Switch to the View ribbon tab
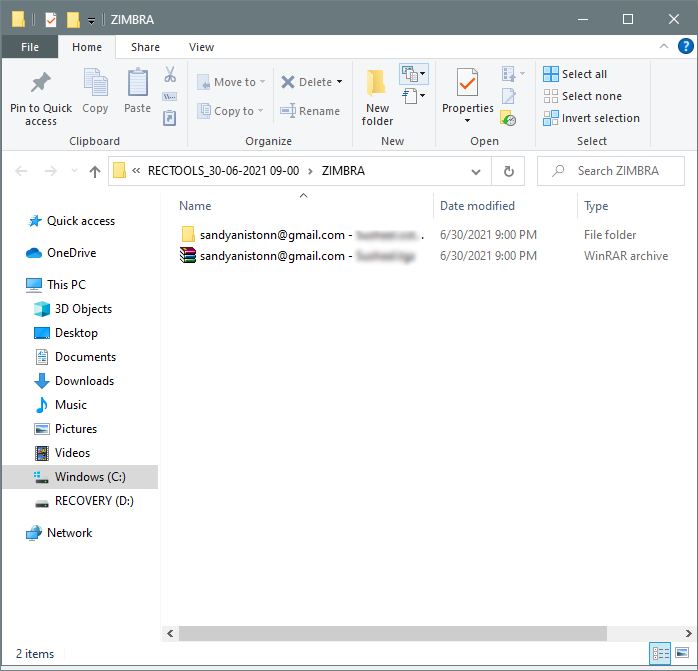Screen dimensions: 698x671 201,47
